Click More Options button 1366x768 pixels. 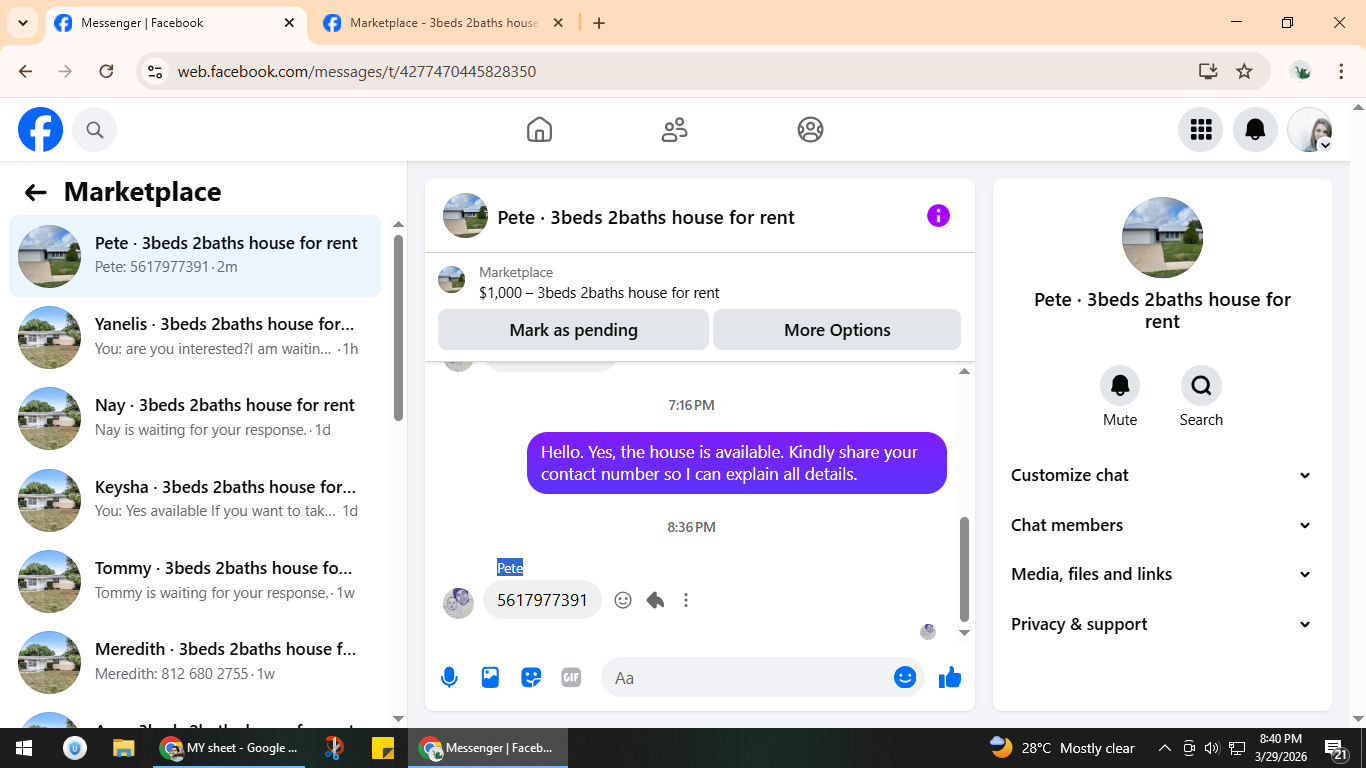pos(837,330)
